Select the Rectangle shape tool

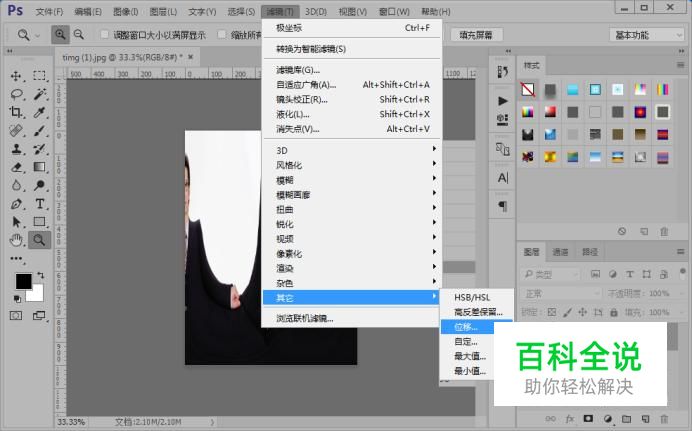coord(39,222)
